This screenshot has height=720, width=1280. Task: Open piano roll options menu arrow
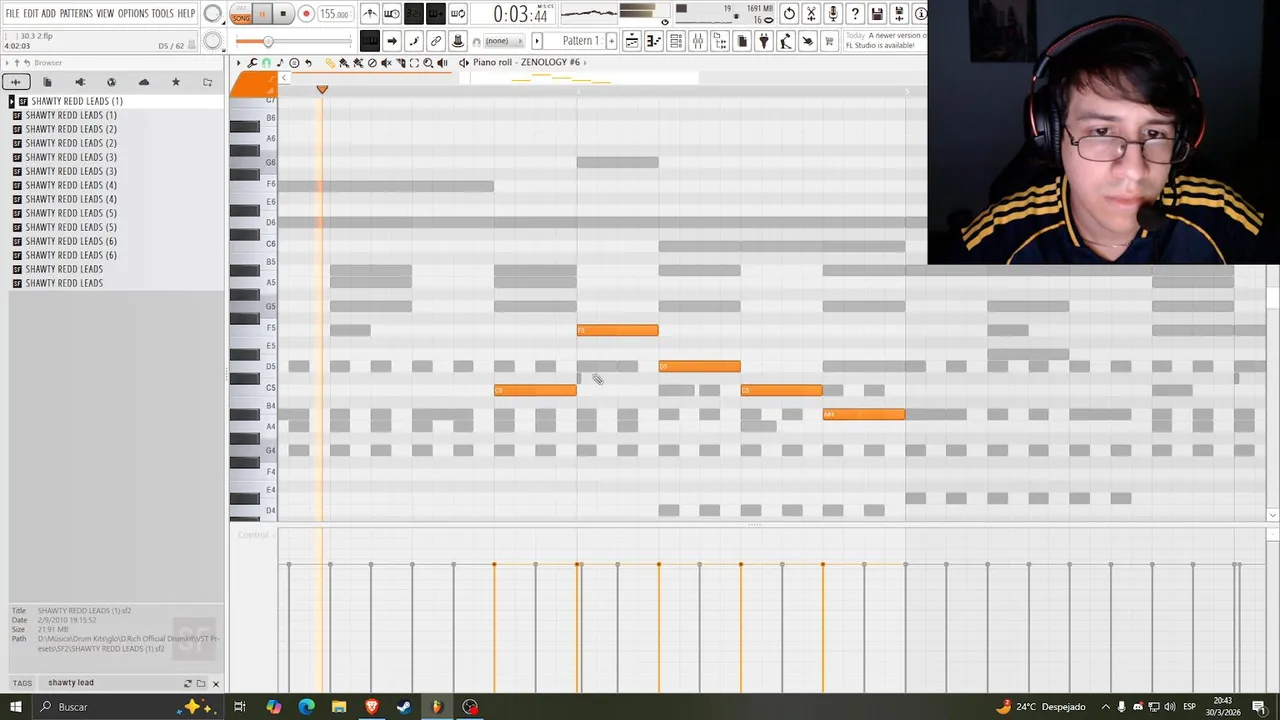pyautogui.click(x=238, y=63)
